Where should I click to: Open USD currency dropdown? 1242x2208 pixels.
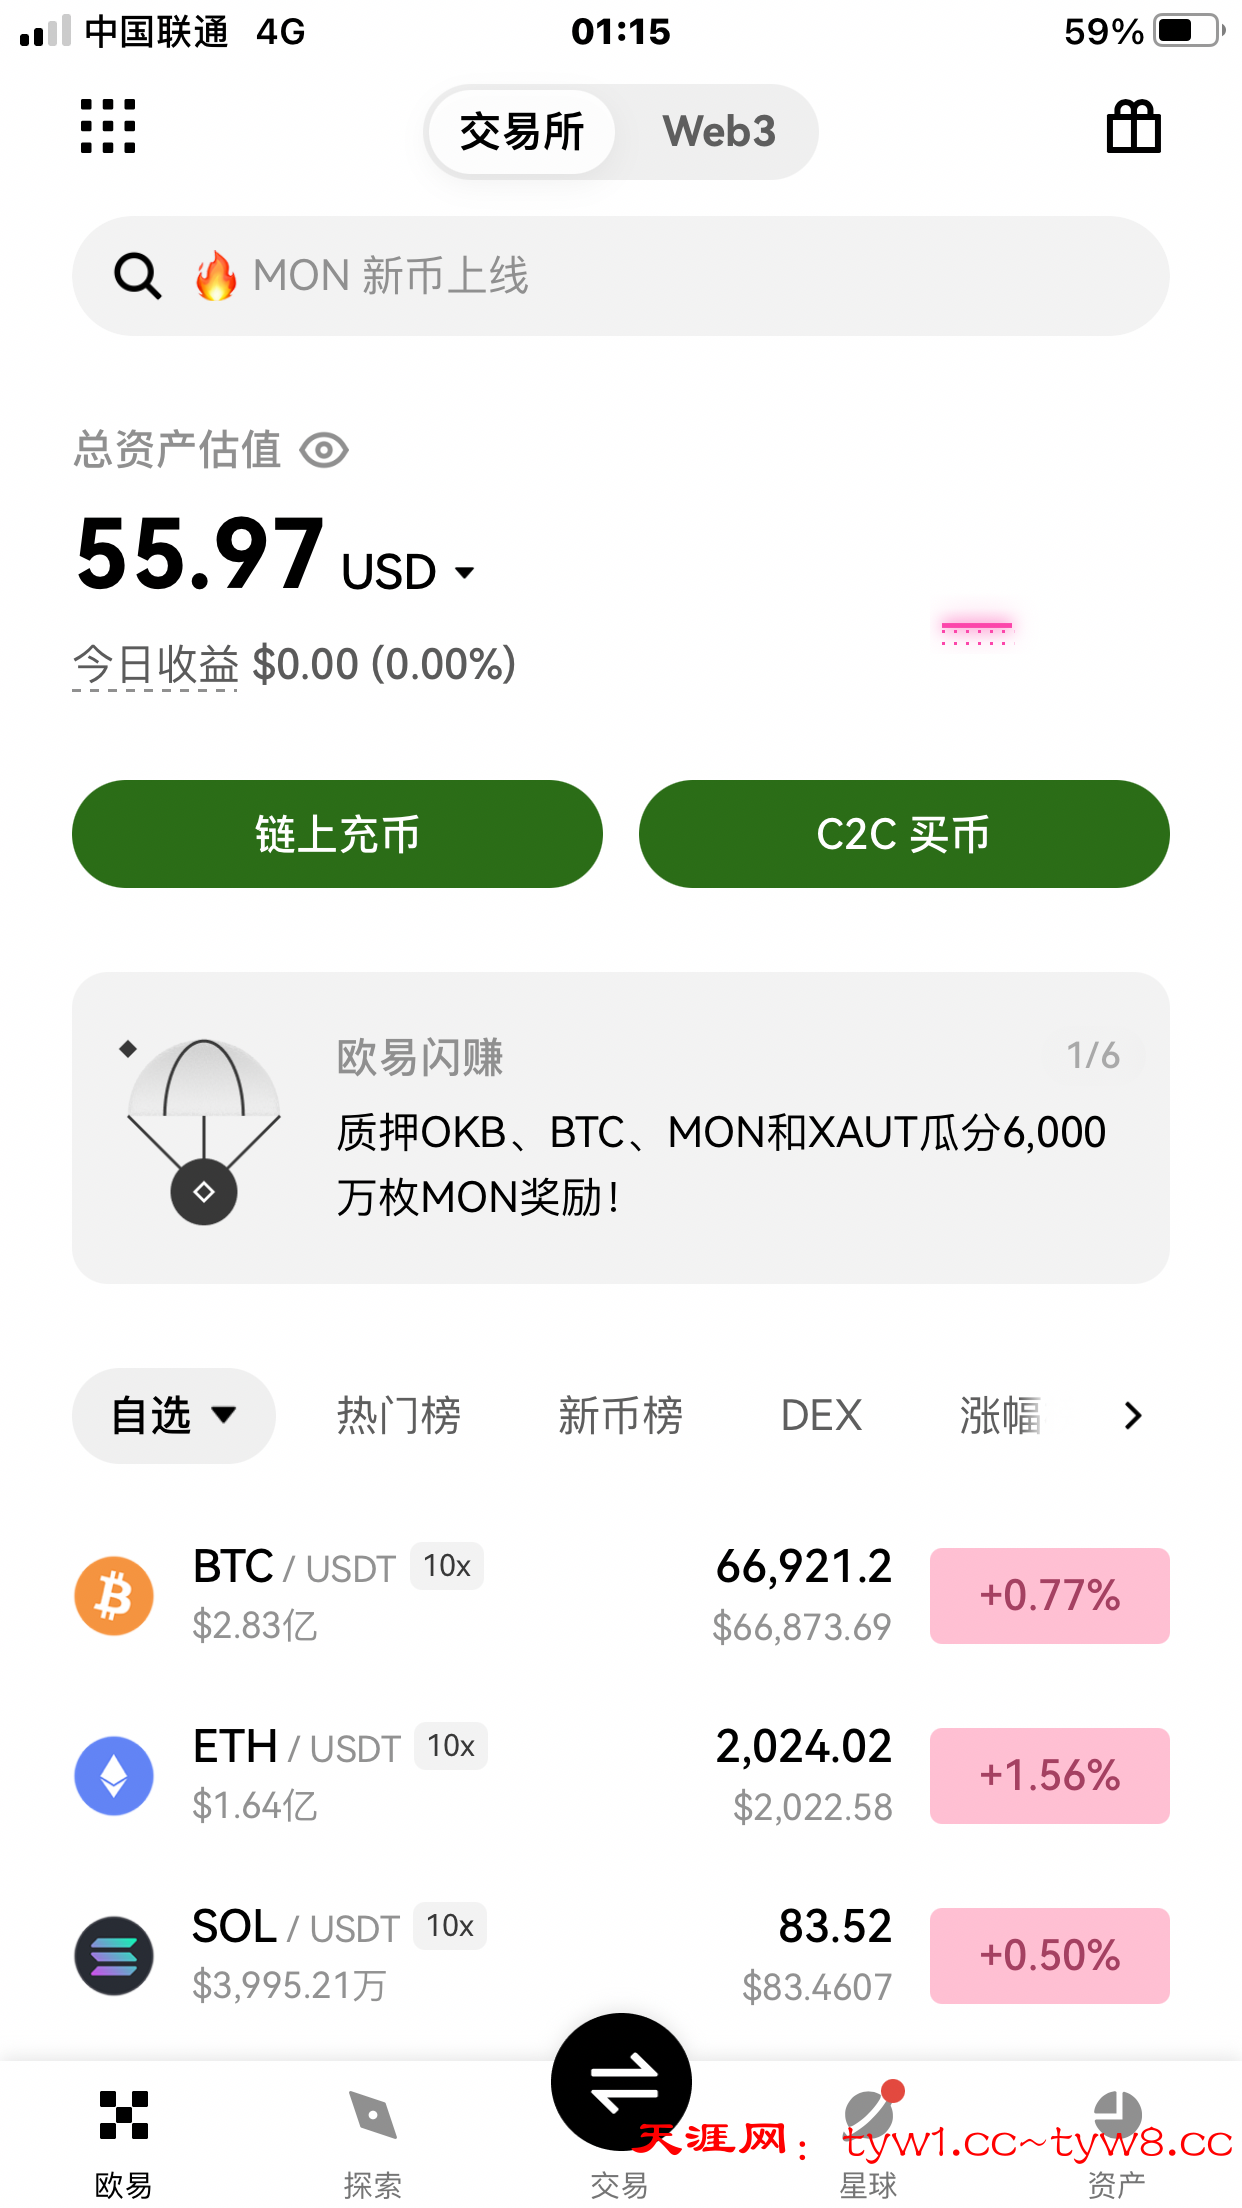pos(464,573)
